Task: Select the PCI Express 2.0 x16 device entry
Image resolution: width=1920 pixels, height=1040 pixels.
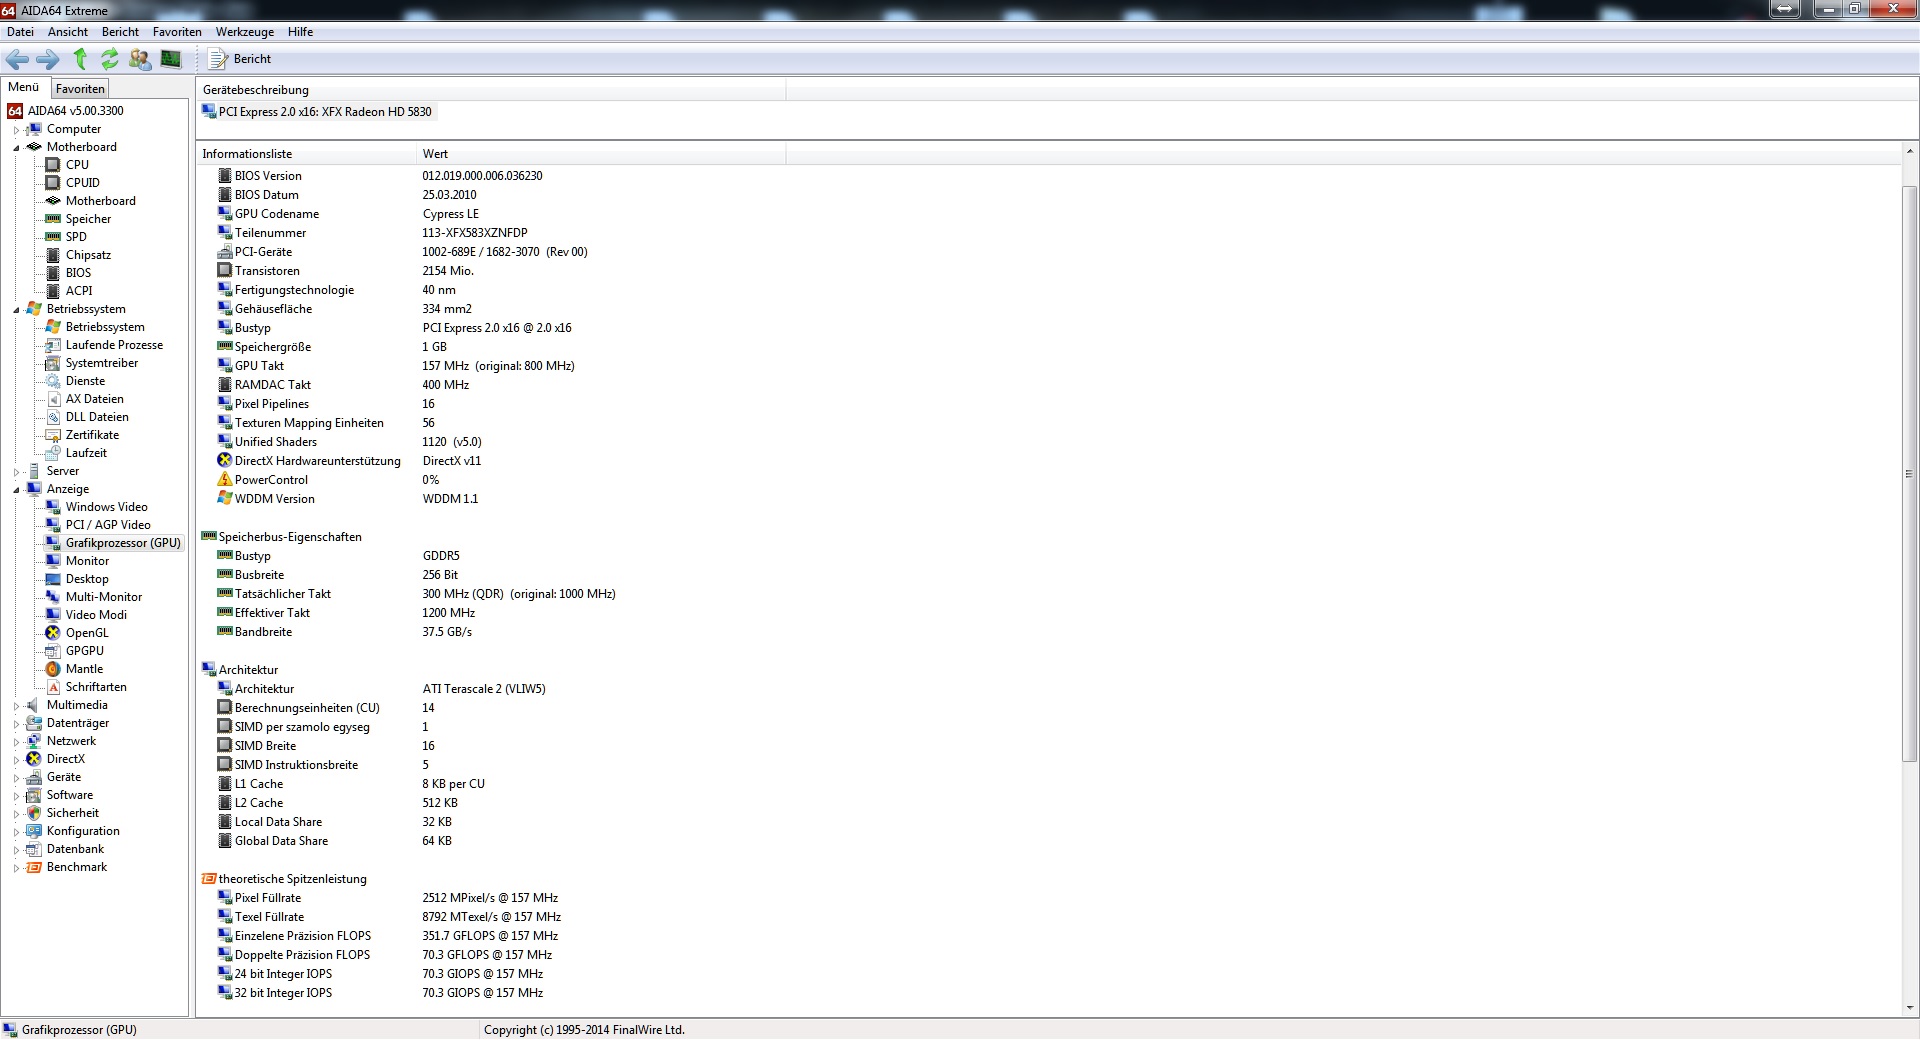Action: click(x=318, y=112)
